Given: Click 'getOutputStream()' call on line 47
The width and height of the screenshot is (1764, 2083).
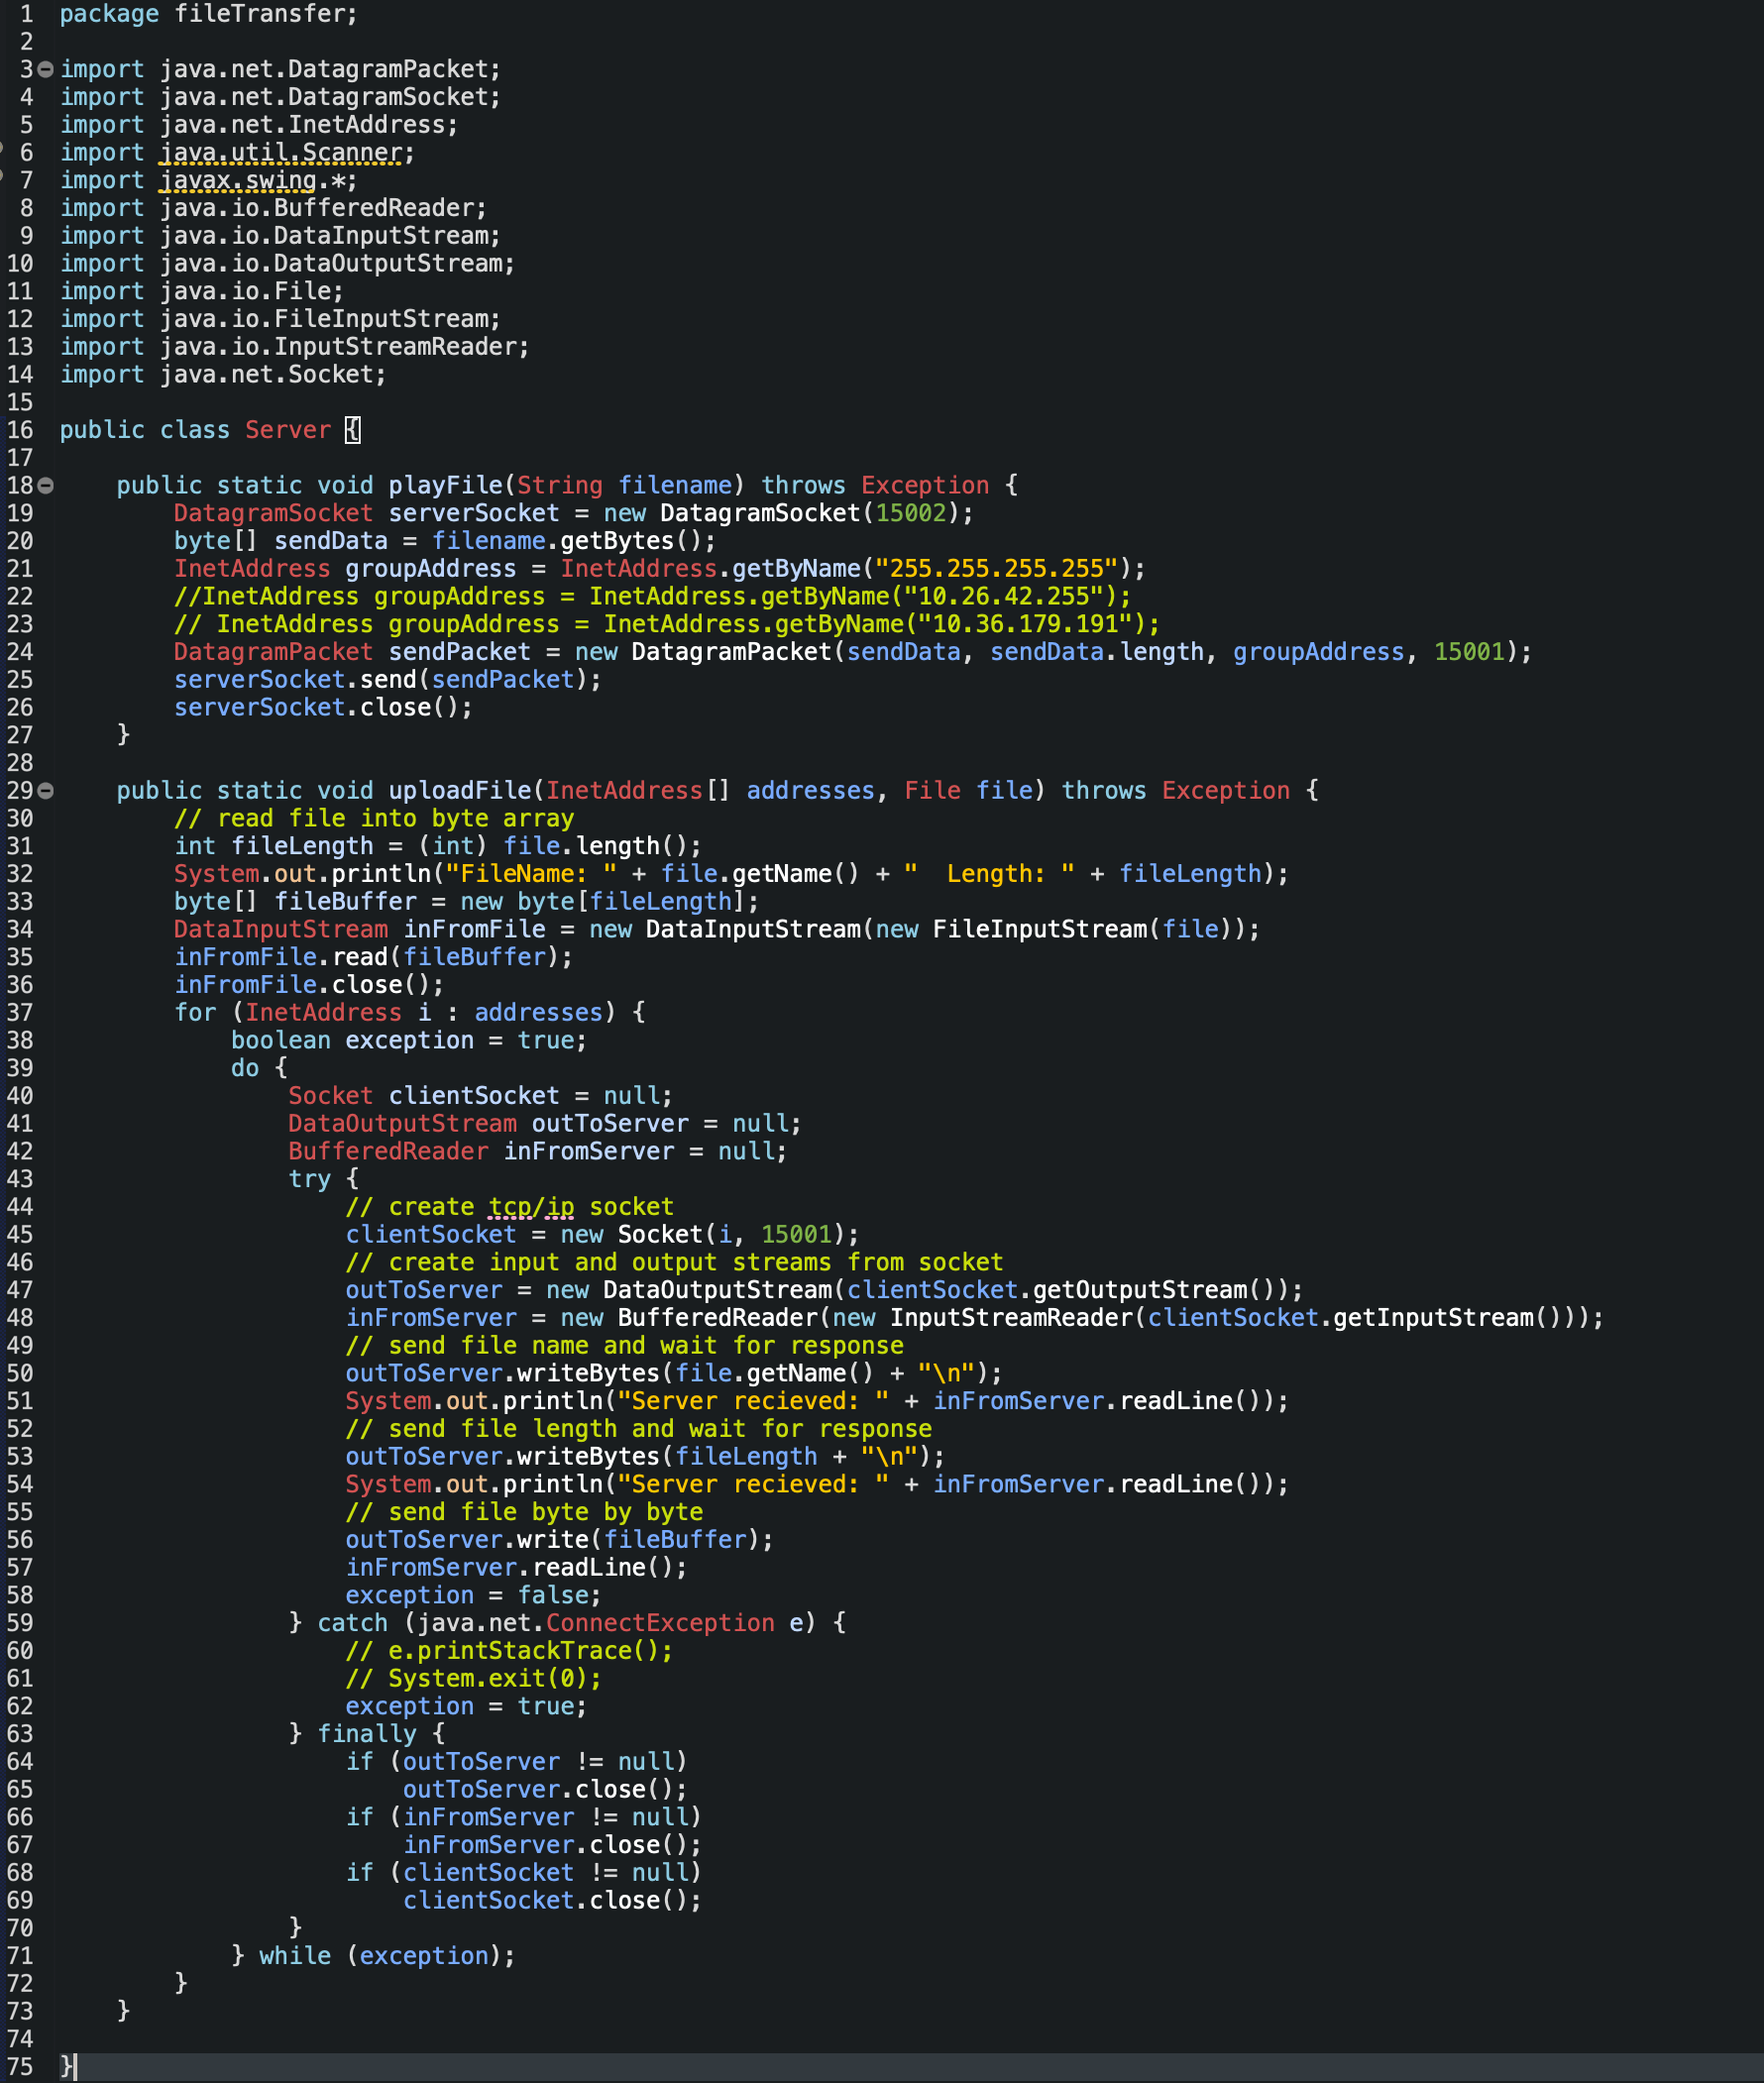Looking at the screenshot, I should [1154, 1291].
